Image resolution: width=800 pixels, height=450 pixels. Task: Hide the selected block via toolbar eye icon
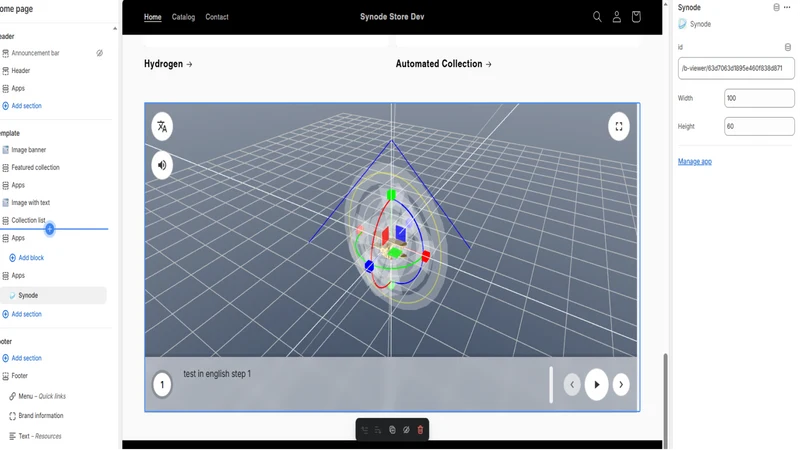pyautogui.click(x=406, y=430)
